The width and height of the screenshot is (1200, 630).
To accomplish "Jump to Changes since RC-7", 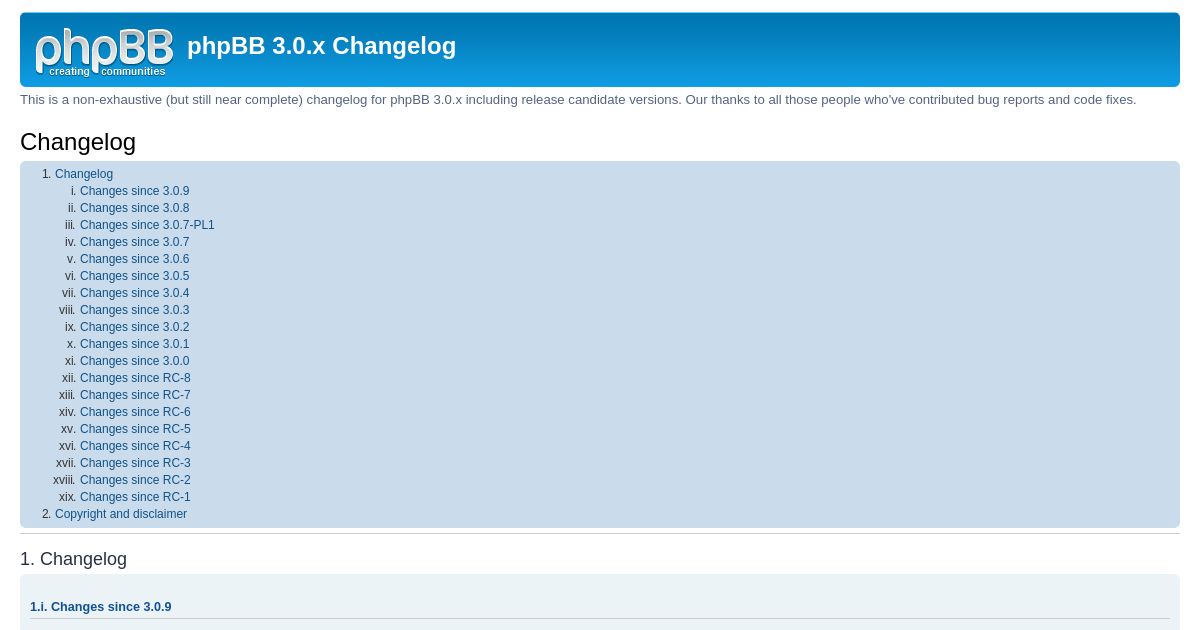I will pyautogui.click(x=135, y=395).
